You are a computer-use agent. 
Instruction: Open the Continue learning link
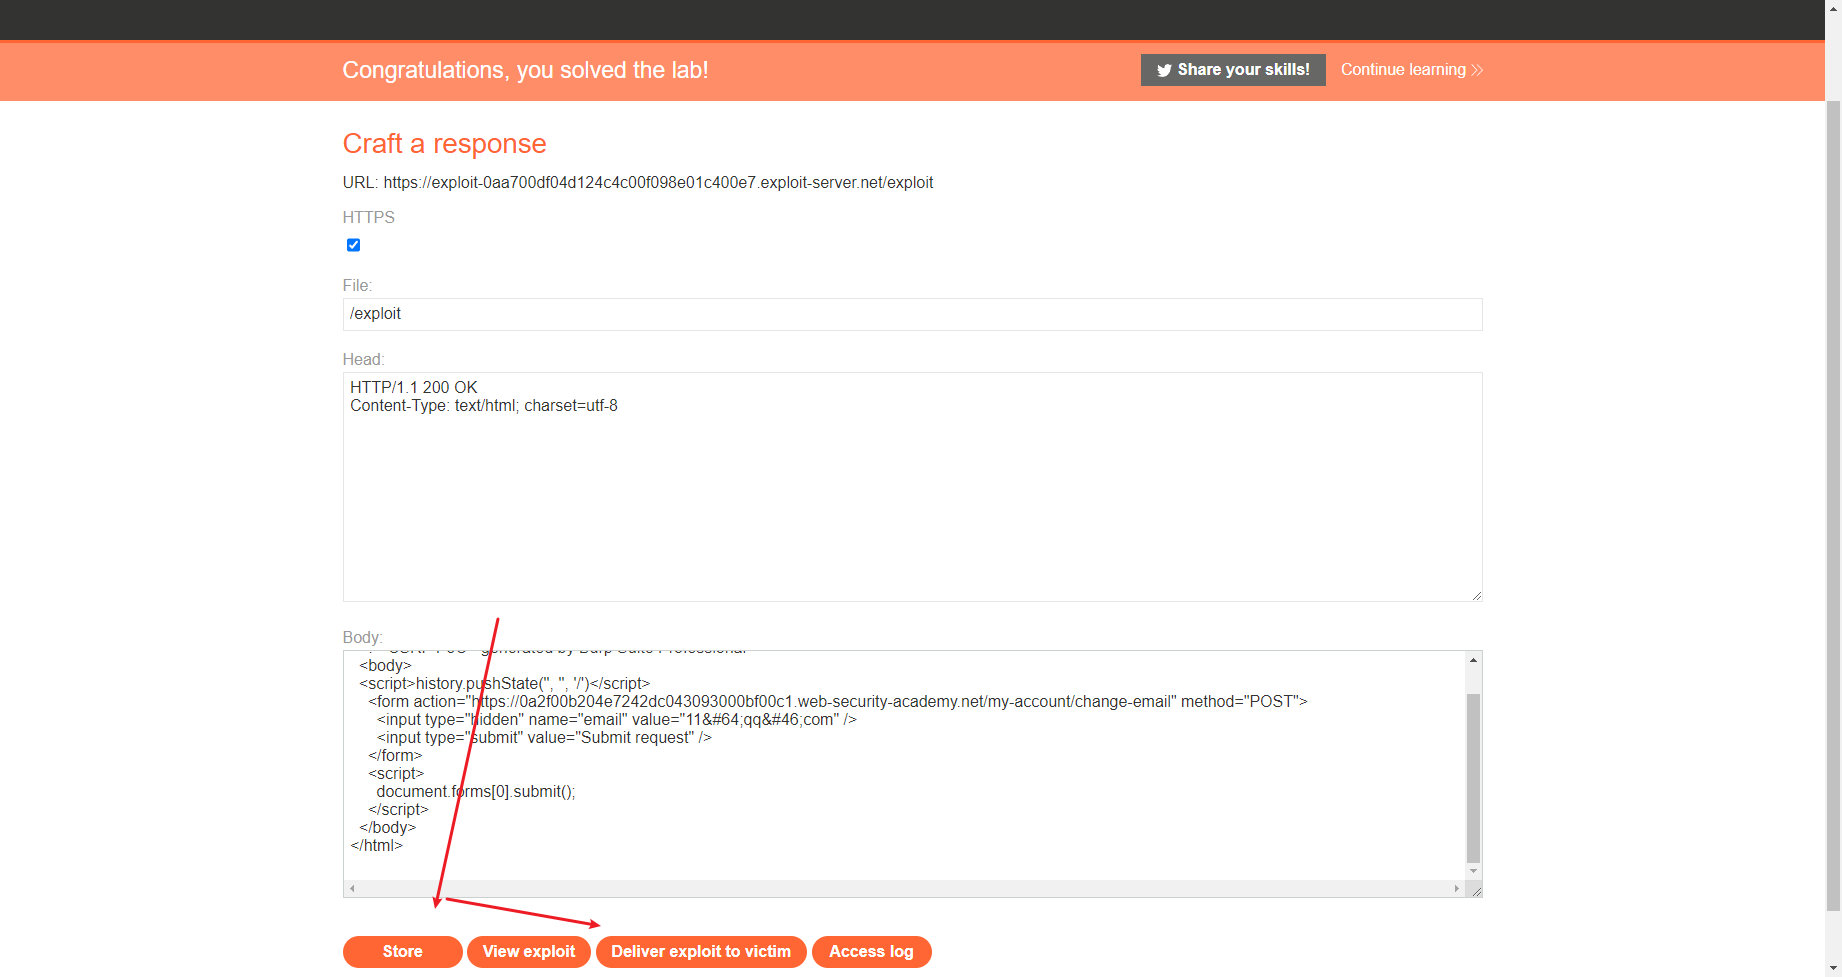pyautogui.click(x=1411, y=70)
